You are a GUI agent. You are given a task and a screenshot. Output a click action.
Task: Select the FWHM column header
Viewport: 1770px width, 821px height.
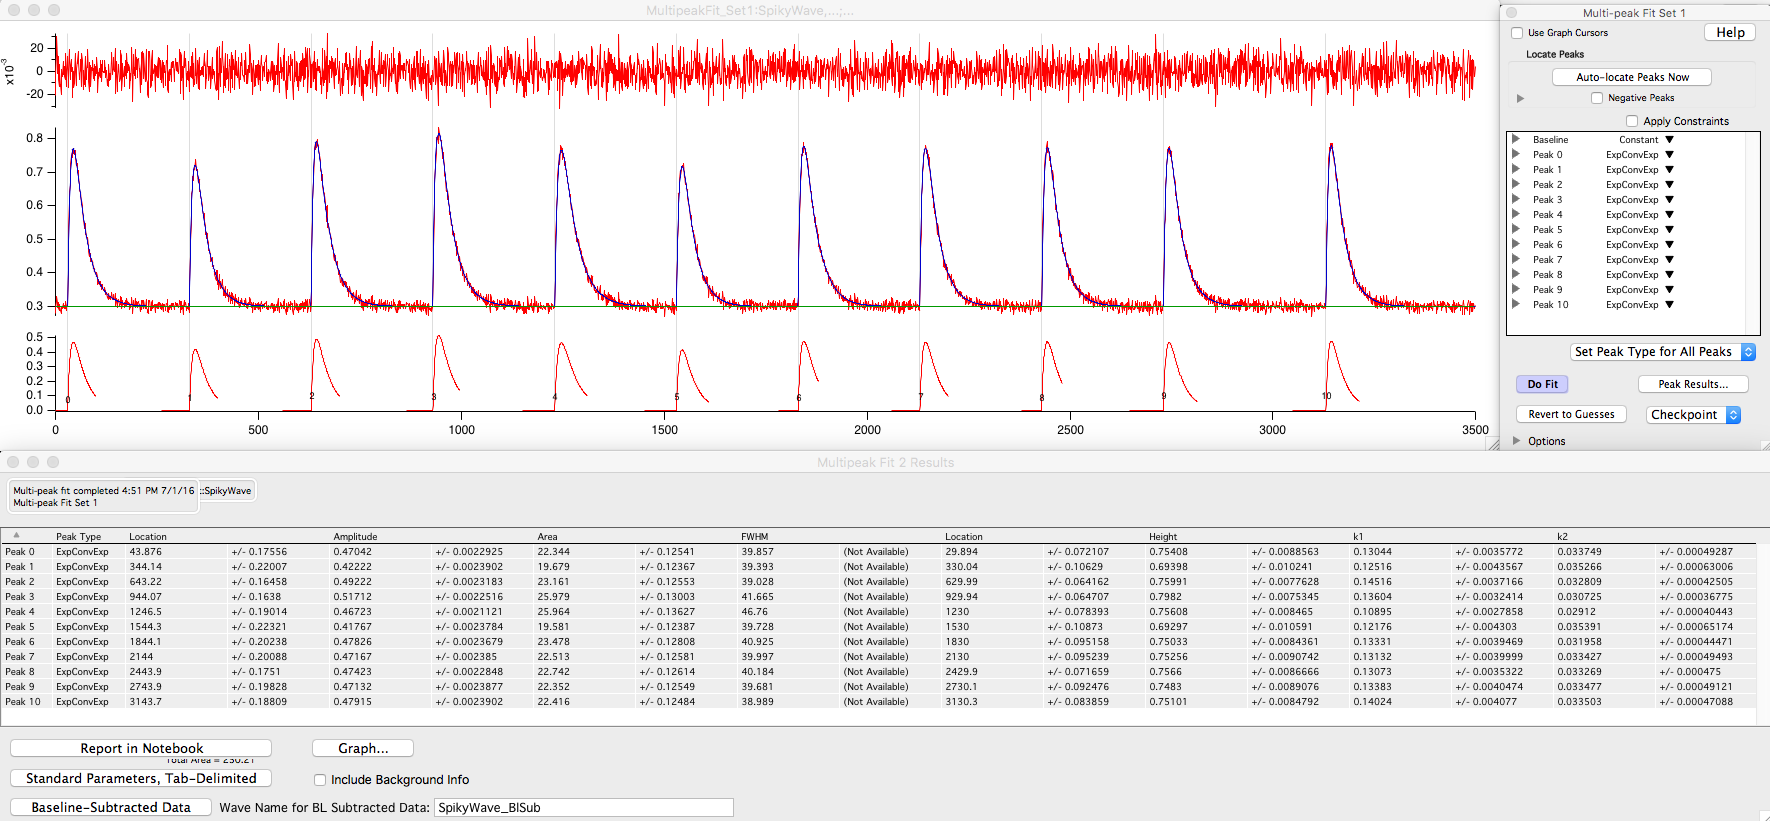tap(754, 537)
